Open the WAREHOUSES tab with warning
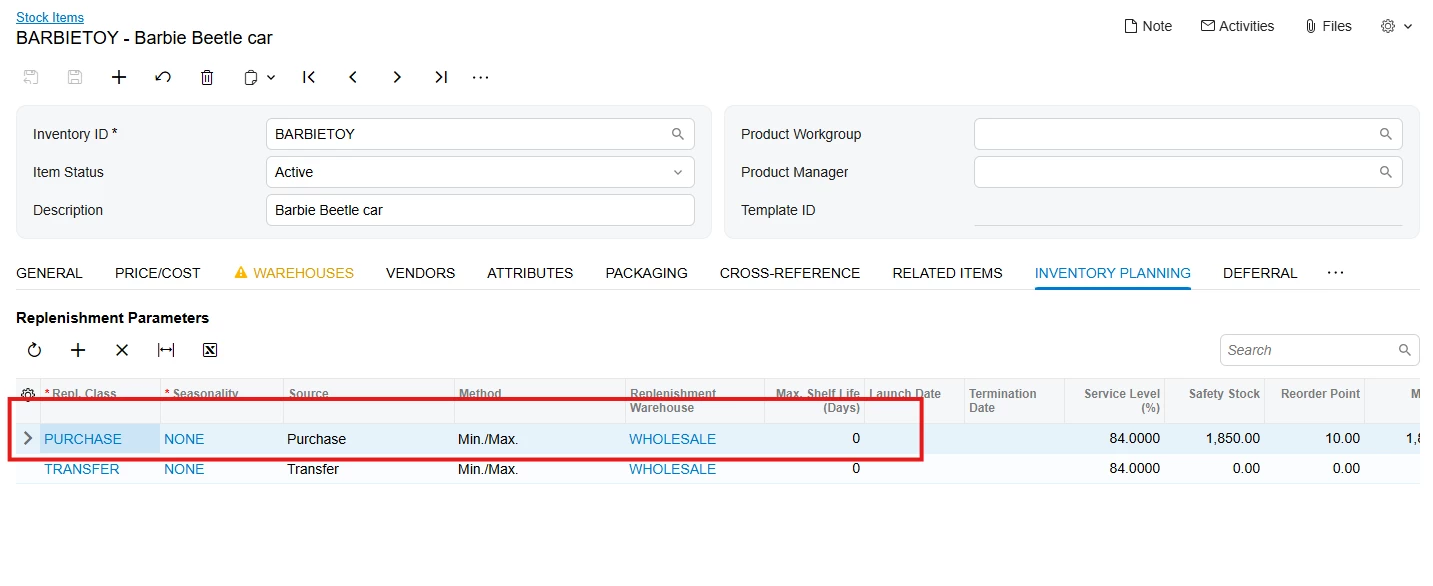 point(294,273)
